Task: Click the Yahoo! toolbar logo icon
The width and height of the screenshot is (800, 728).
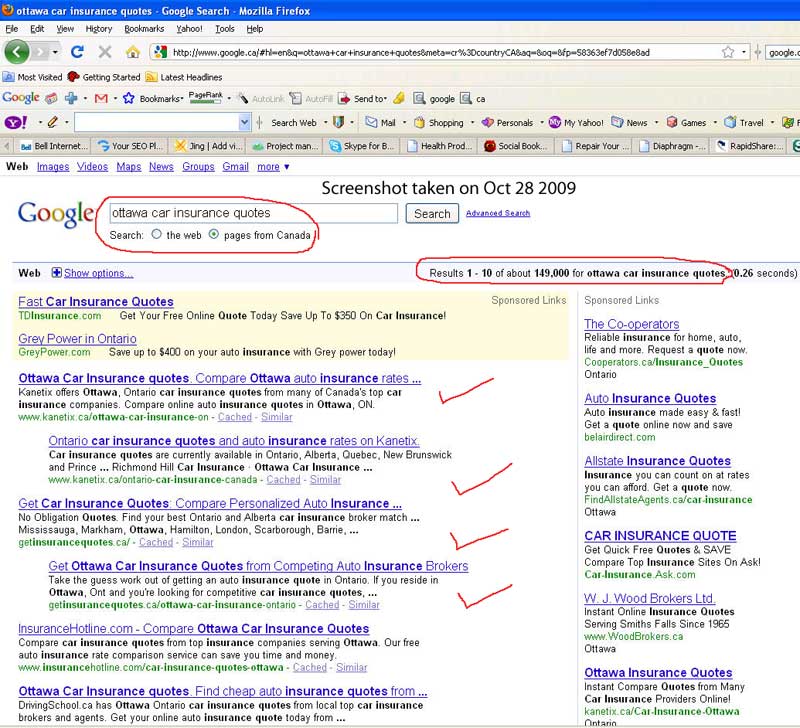Action: [x=15, y=122]
